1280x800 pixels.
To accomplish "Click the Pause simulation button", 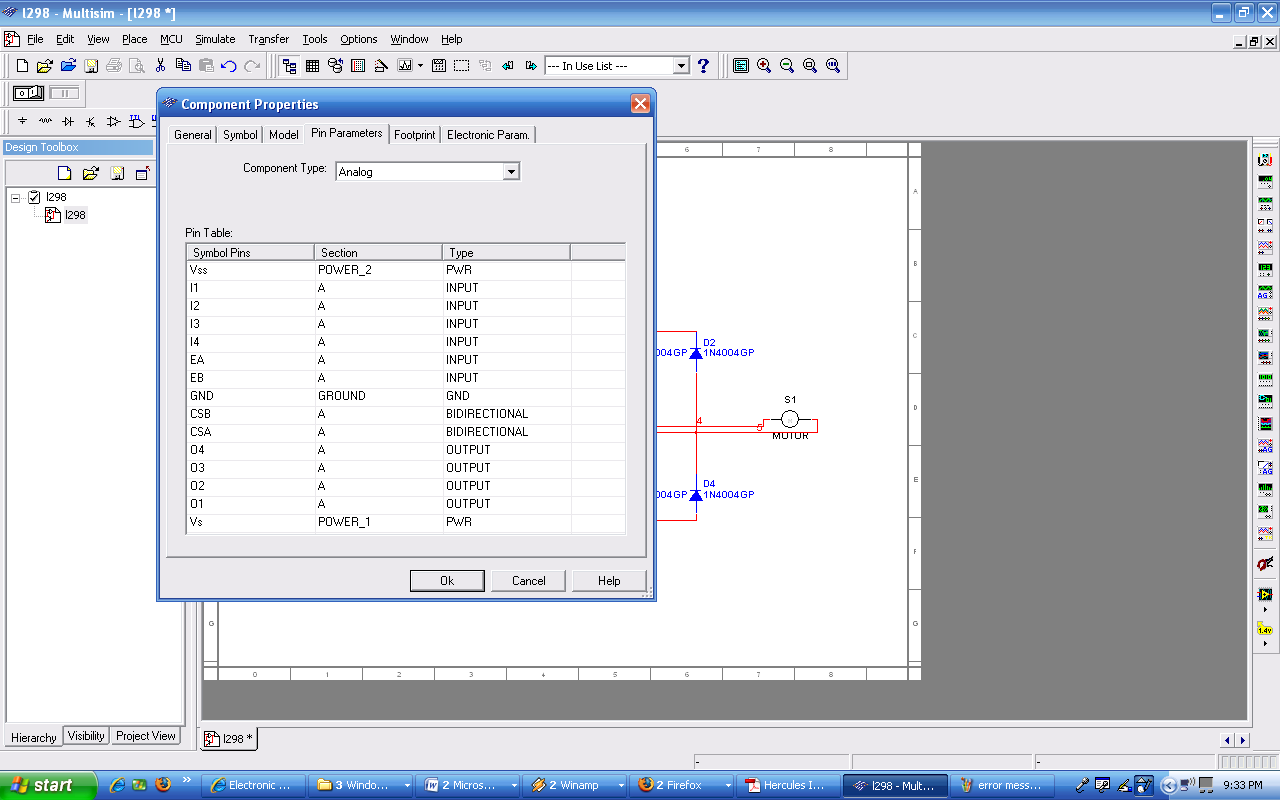I will 64,93.
